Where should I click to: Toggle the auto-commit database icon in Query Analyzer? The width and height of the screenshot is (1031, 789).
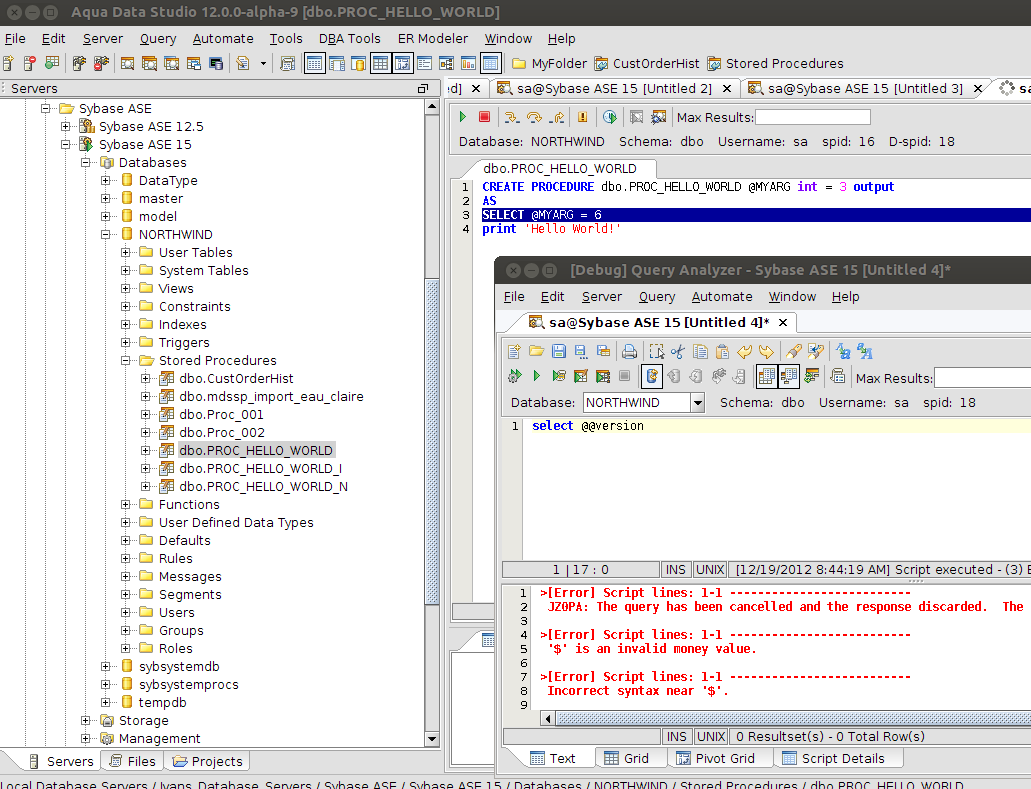pyautogui.click(x=652, y=375)
